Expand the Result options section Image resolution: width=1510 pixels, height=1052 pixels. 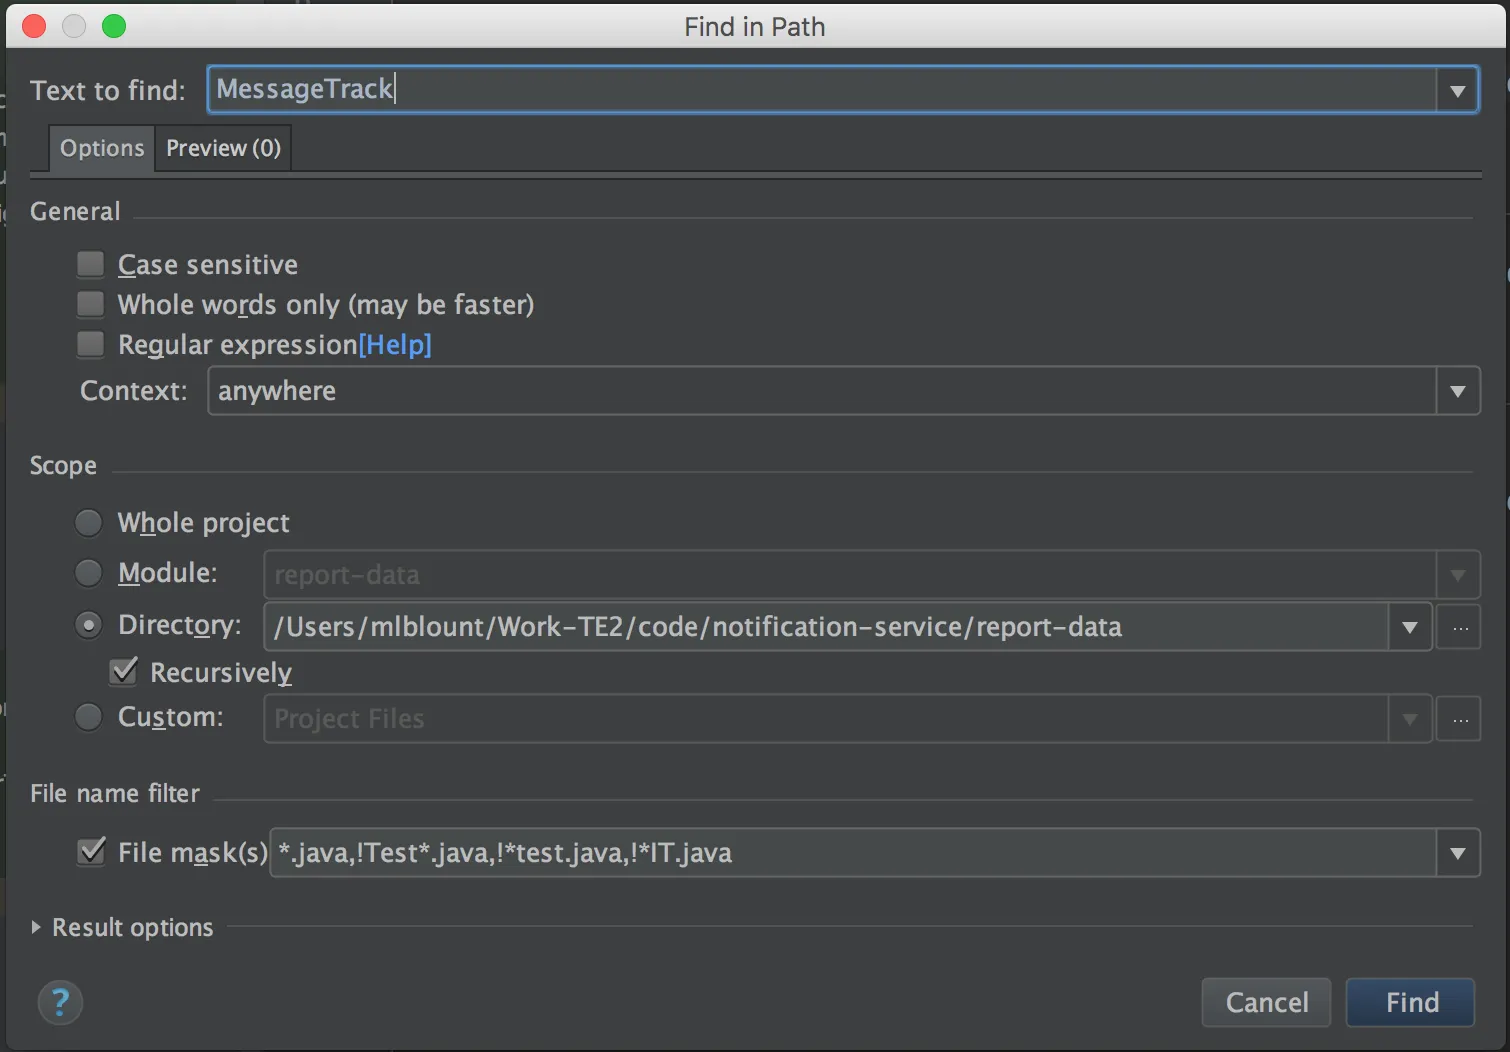(x=37, y=927)
